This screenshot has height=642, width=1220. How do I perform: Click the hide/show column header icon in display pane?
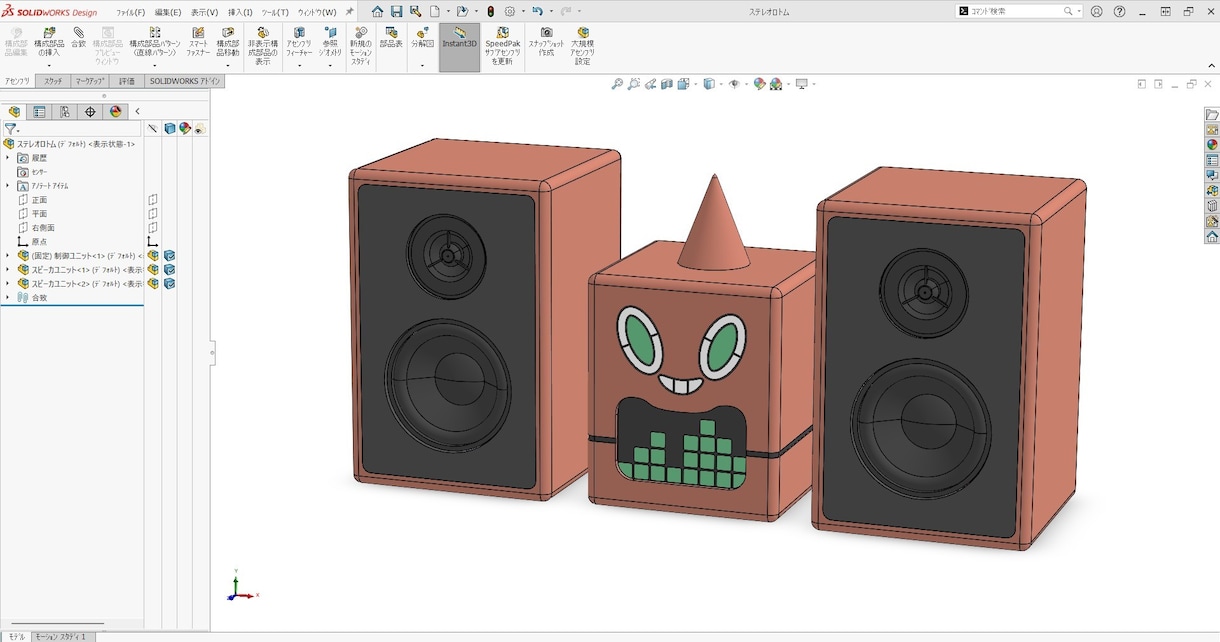(x=153, y=128)
